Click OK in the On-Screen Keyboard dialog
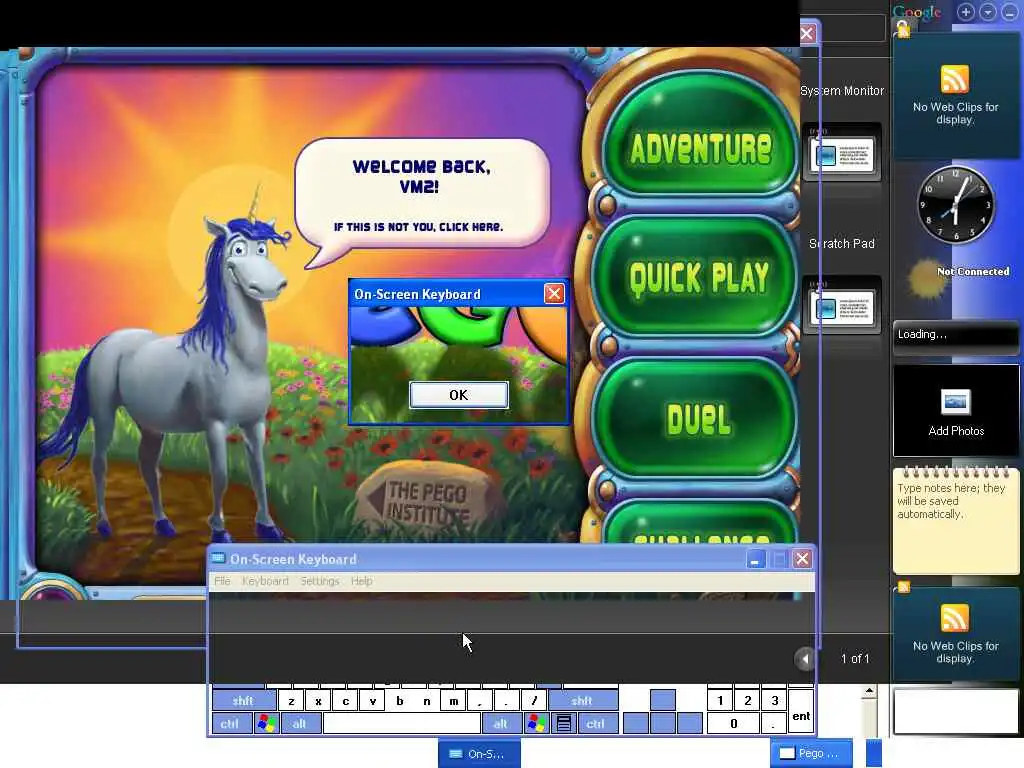Image resolution: width=1024 pixels, height=768 pixels. (458, 394)
